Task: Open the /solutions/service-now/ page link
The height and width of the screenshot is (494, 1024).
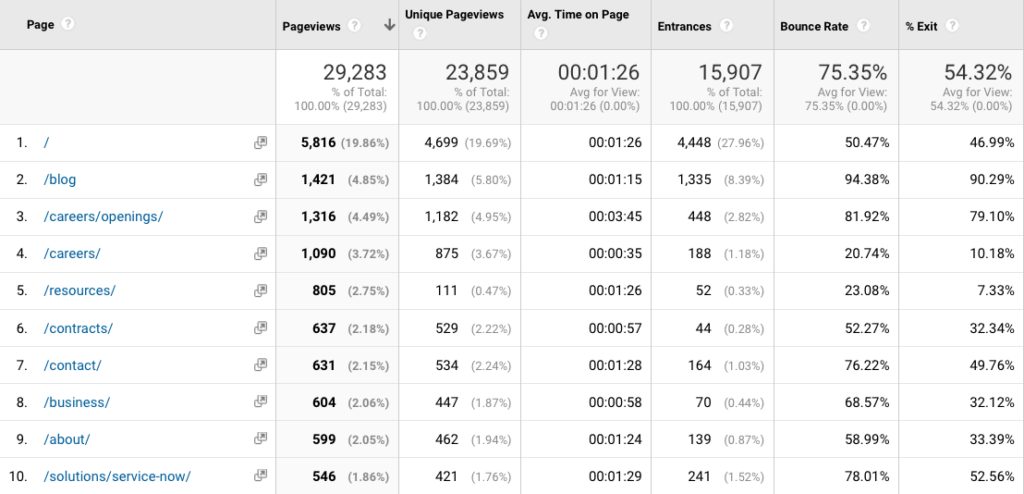Action: (x=117, y=476)
